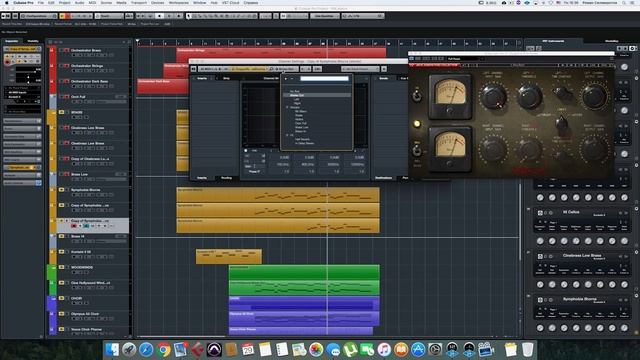Open the Use Quantize grid type dropdown
This screenshot has width=640, height=360.
pyautogui.click(x=324, y=16)
